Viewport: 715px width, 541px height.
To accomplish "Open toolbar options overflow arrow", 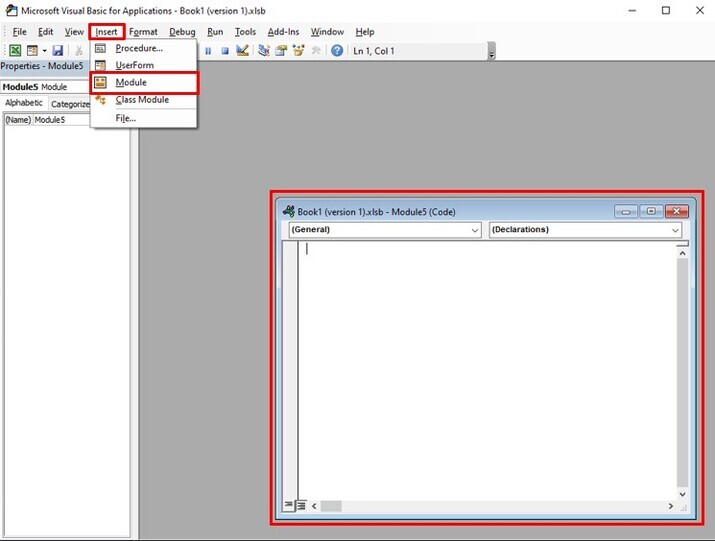I will [x=492, y=51].
